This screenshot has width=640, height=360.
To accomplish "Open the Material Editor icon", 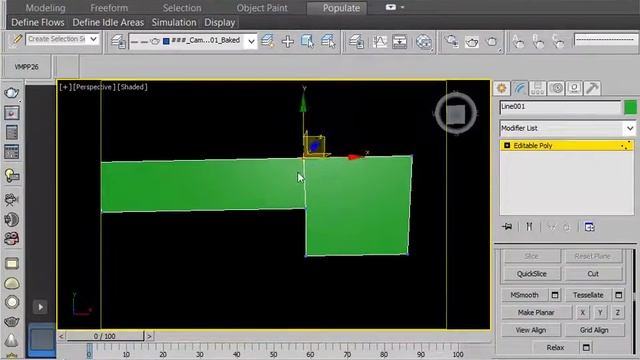I will (x=424, y=41).
